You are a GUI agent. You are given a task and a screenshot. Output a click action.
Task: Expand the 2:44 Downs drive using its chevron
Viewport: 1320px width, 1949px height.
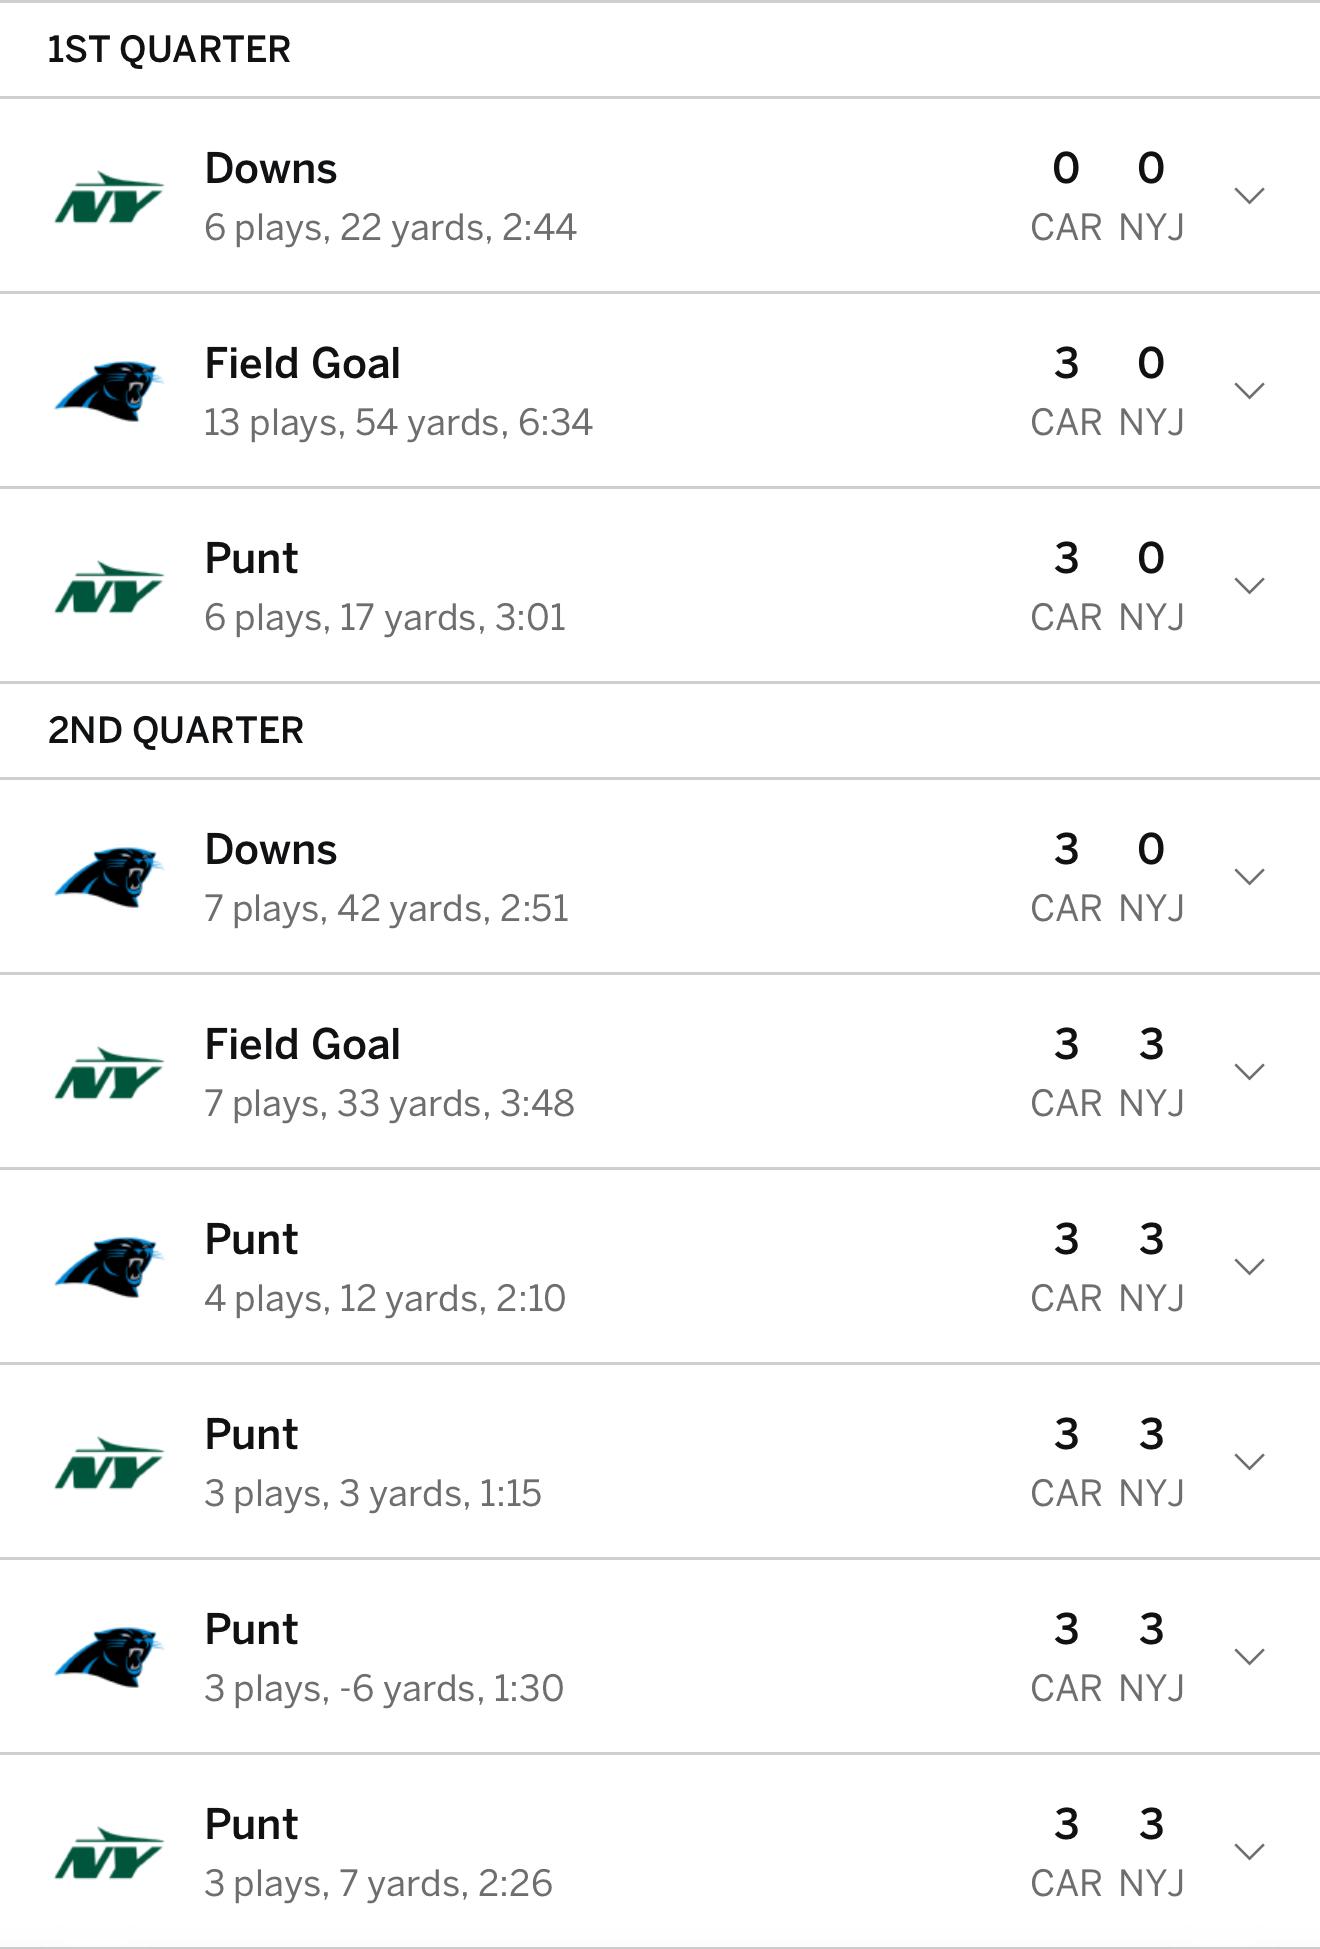1249,196
